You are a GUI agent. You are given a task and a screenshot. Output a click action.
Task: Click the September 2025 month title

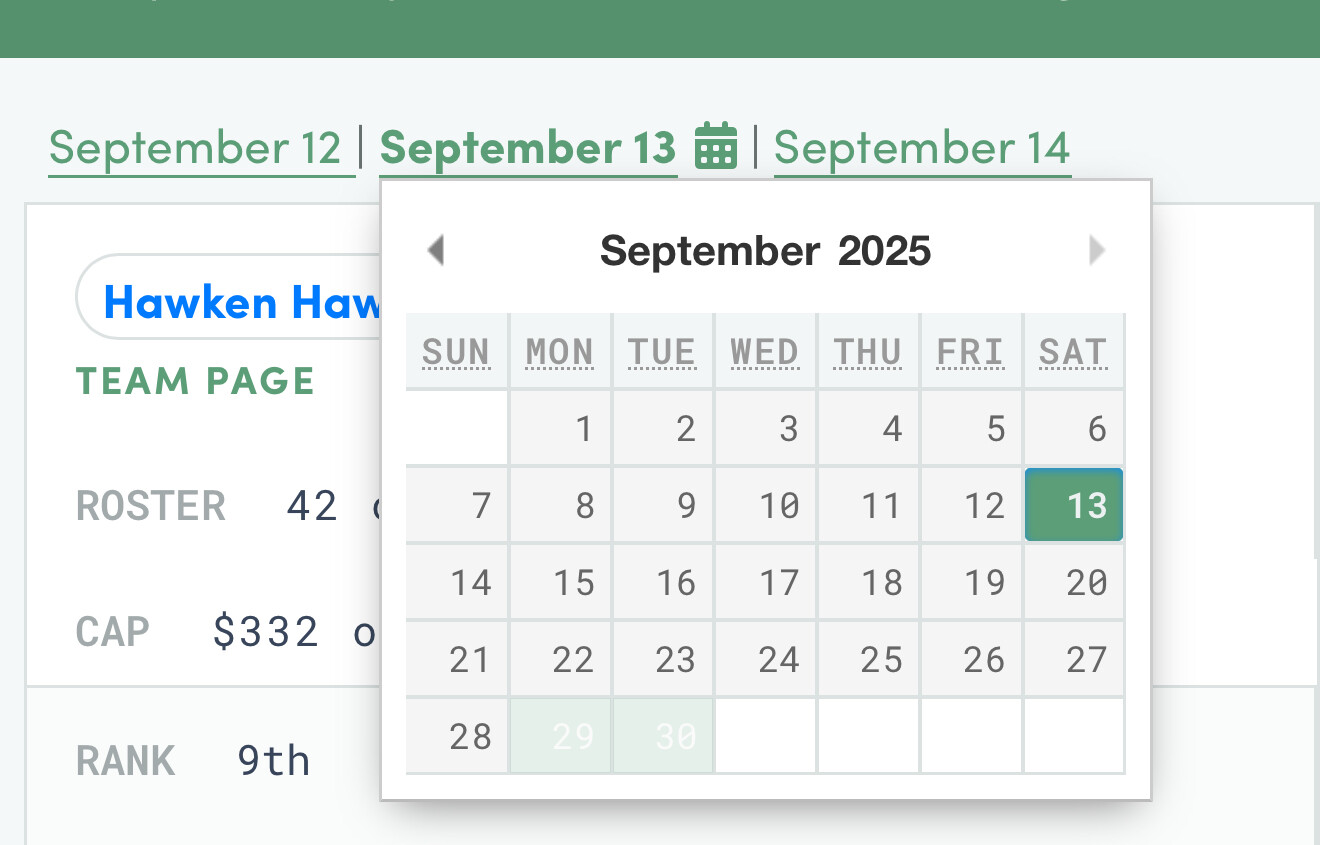(765, 250)
